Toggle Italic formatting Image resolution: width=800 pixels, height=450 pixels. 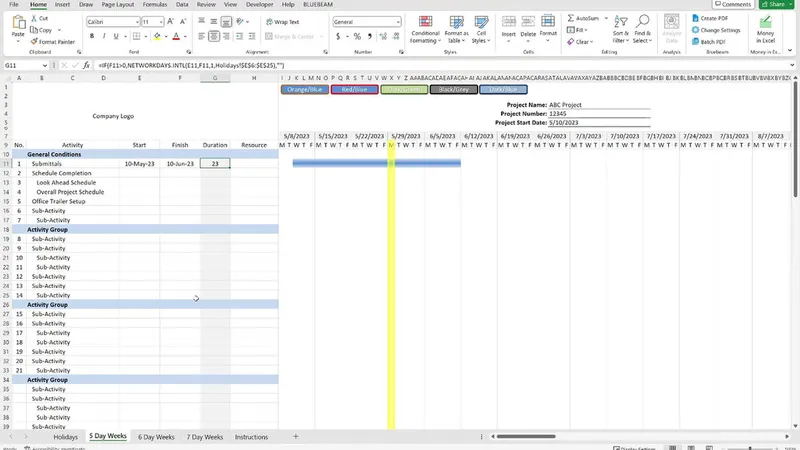point(104,36)
